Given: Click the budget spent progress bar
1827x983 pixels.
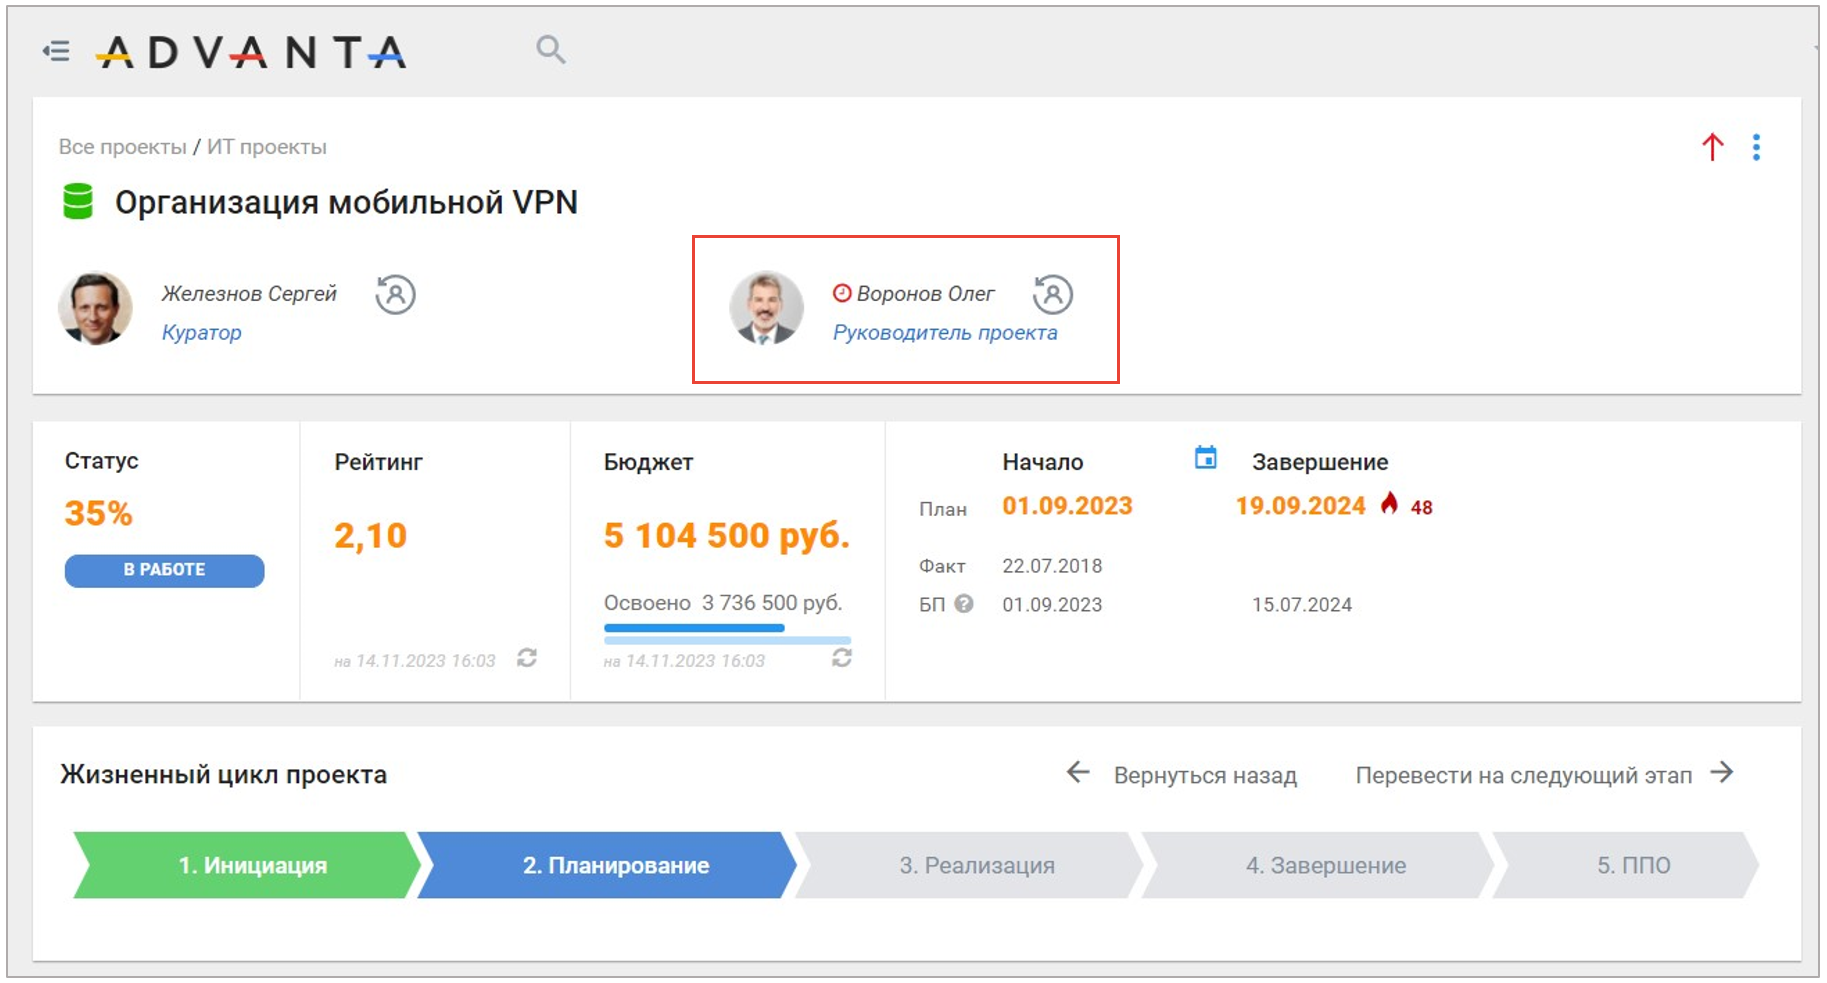Looking at the screenshot, I should [x=727, y=630].
